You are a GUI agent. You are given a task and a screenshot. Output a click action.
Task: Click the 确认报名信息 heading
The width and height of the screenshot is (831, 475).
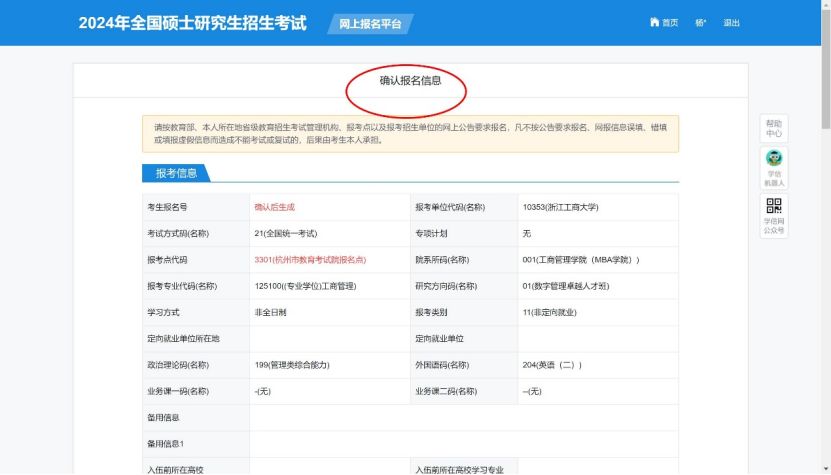click(x=410, y=81)
